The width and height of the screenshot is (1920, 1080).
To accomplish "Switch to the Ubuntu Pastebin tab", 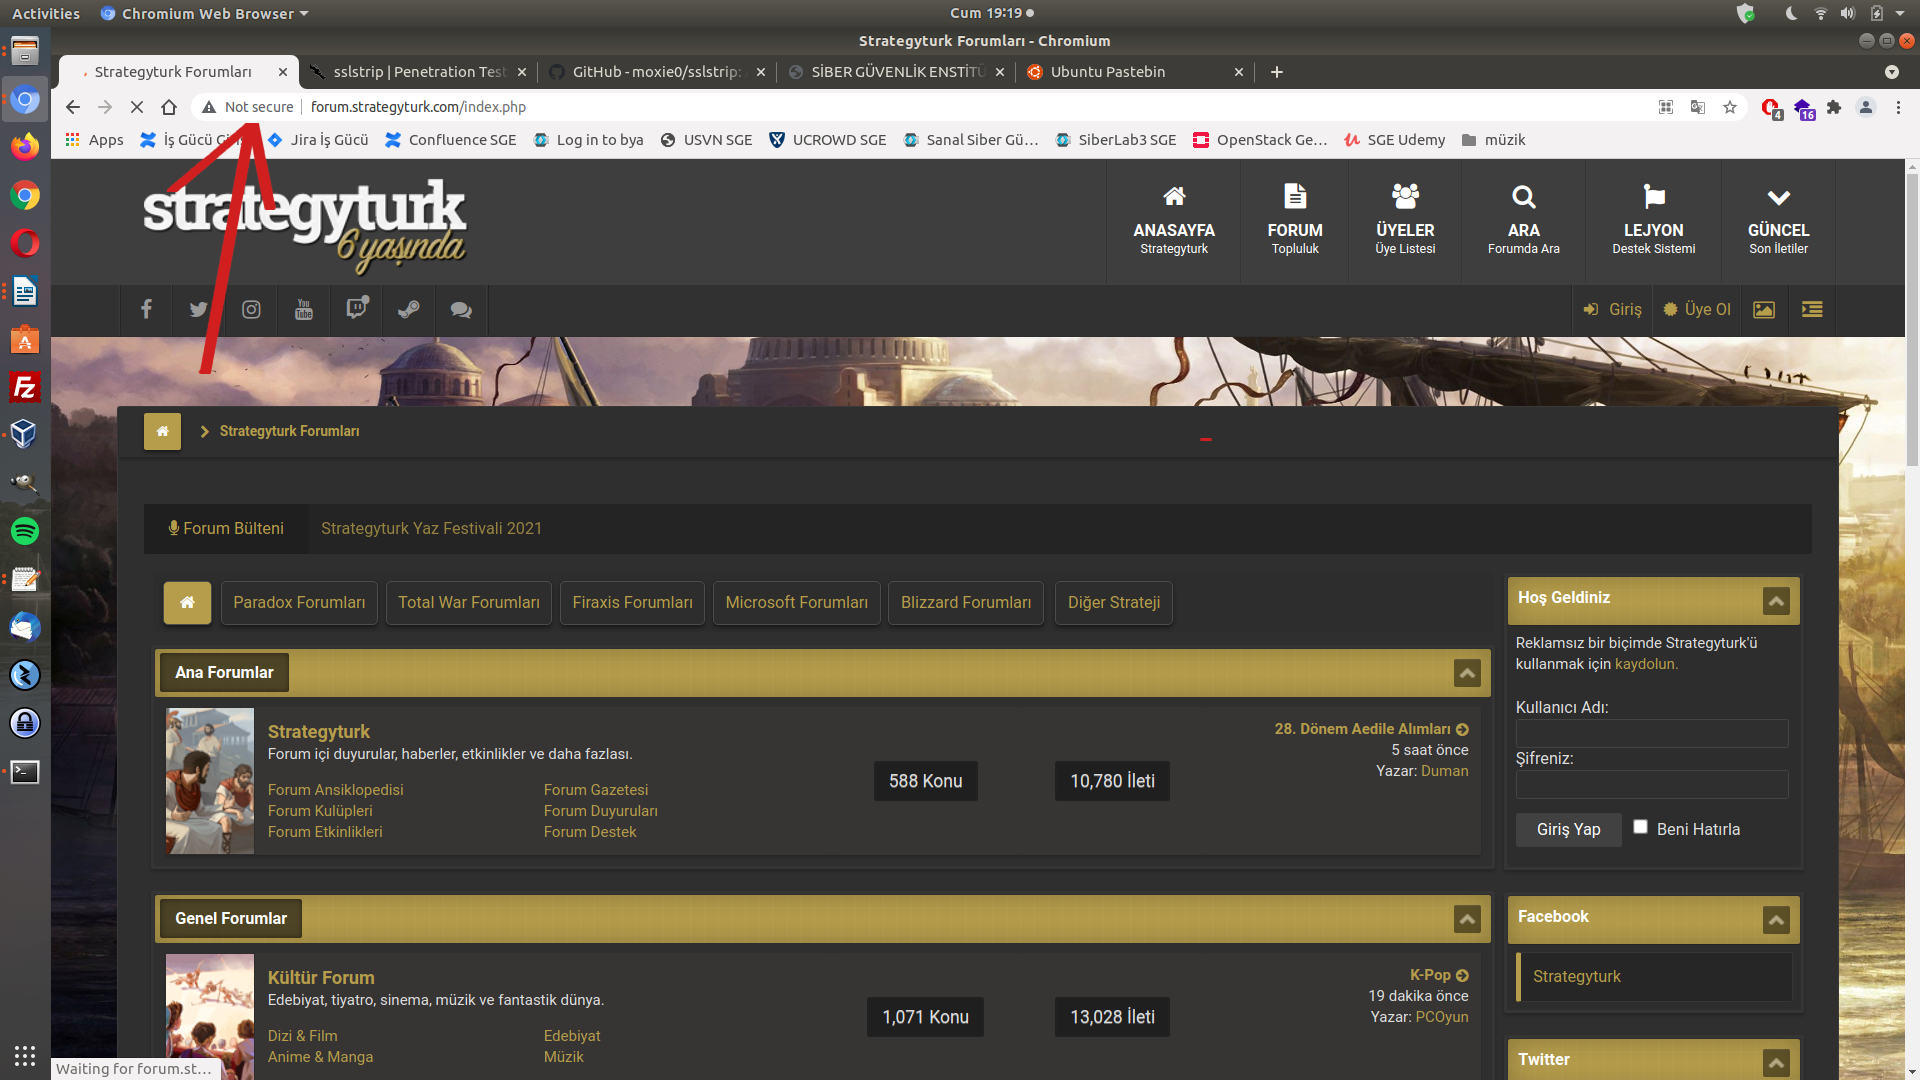I will (1134, 72).
